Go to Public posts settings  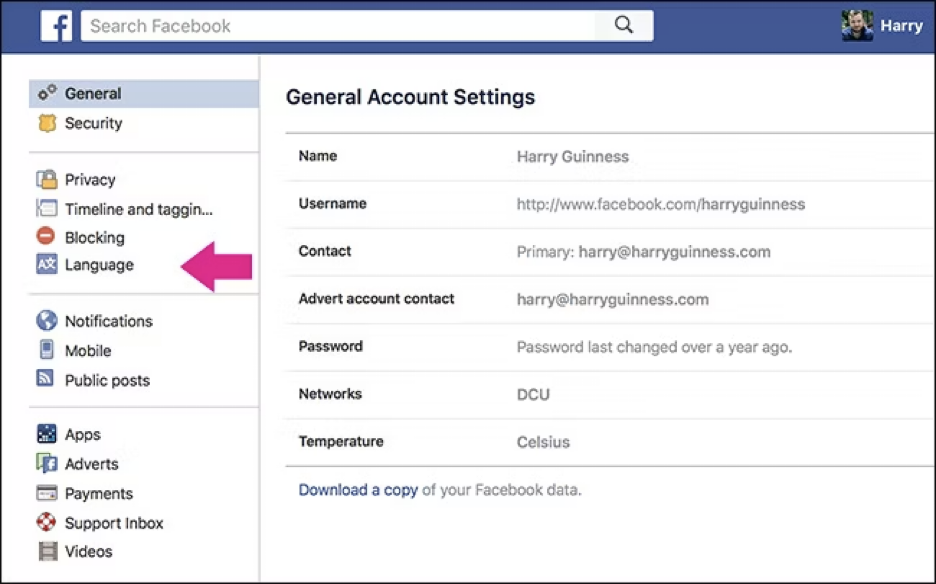[x=107, y=380]
